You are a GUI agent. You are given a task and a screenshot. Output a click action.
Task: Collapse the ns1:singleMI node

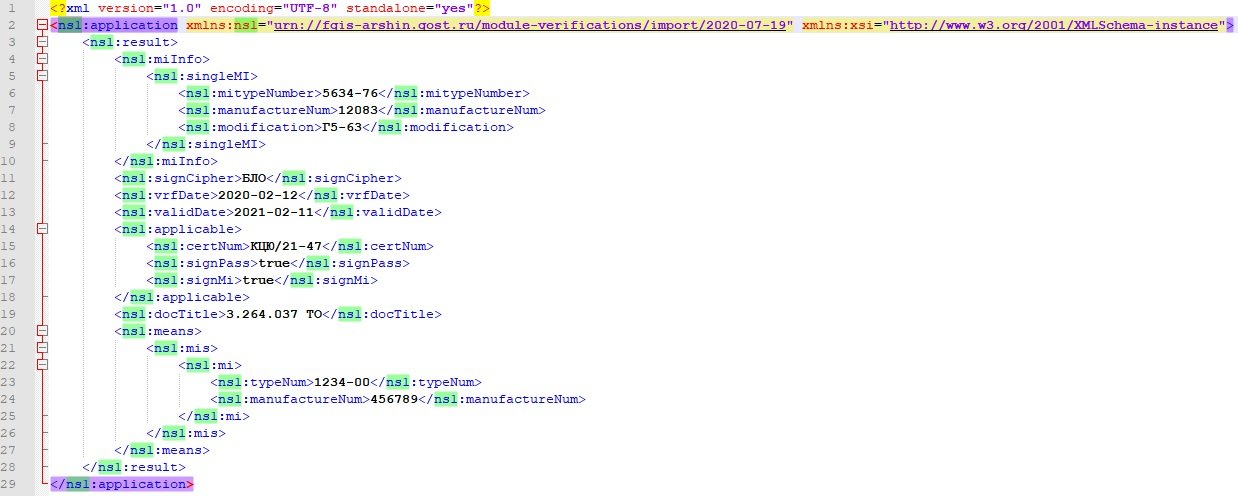pos(41,76)
